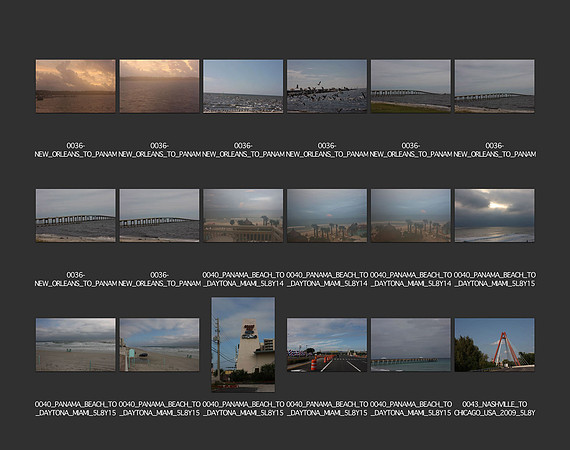Click the filename label under grass bridge photo
The height and width of the screenshot is (450, 570).
coord(410,150)
